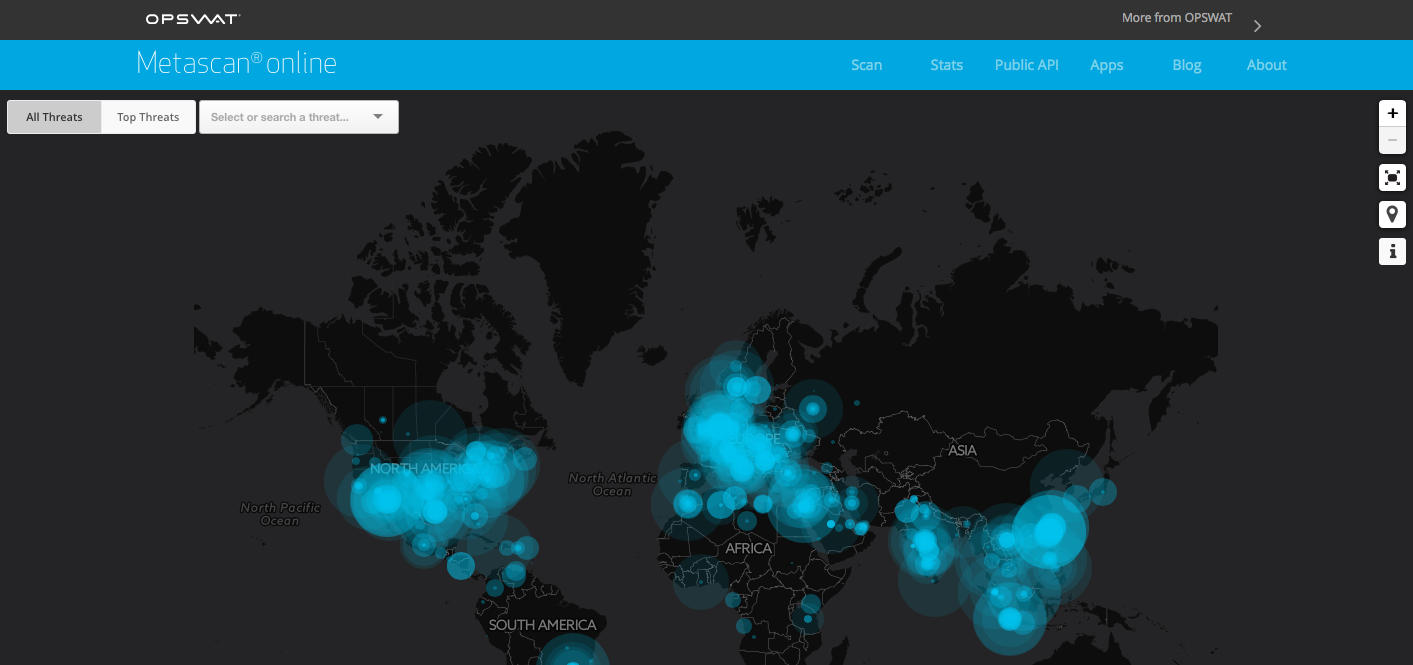
Task: Zoom out with the minus button
Action: coord(1392,140)
